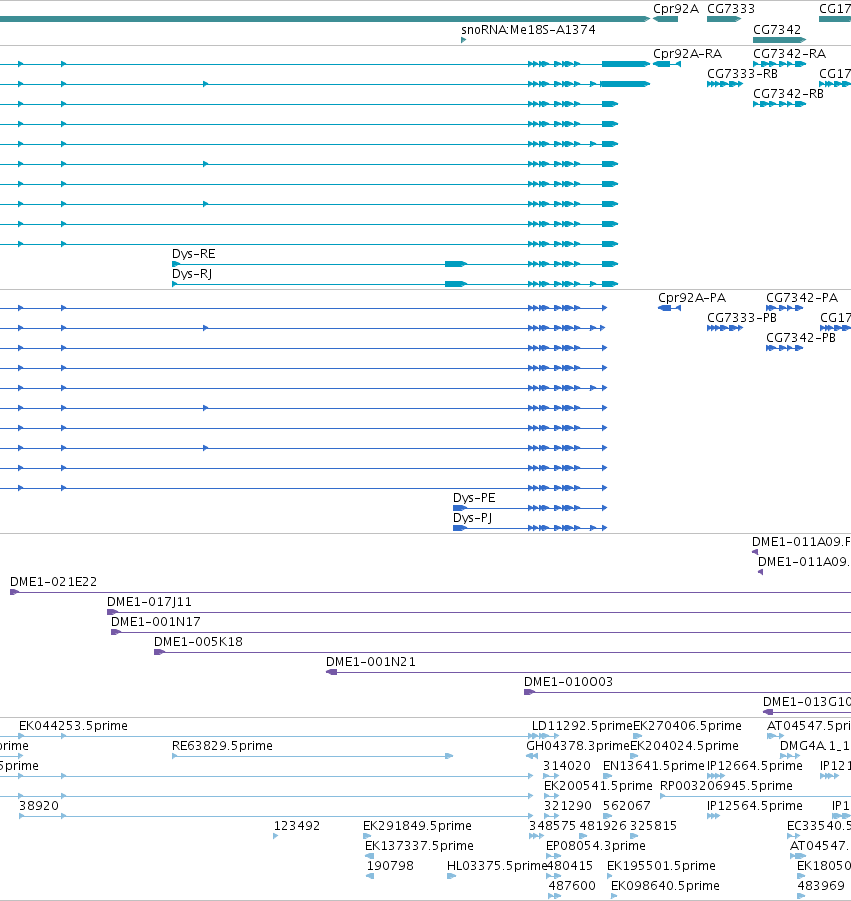This screenshot has width=851, height=901.
Task: Click the Dys-PE coding sequence label
Action: 474,498
